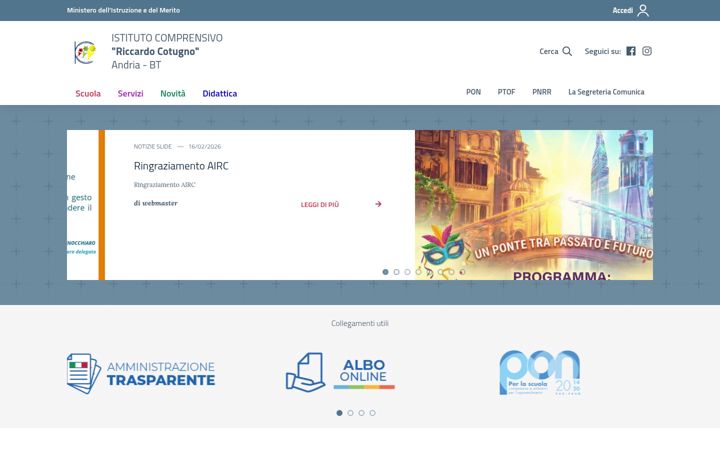Select the fourth news slider pagination dot

[x=418, y=272]
